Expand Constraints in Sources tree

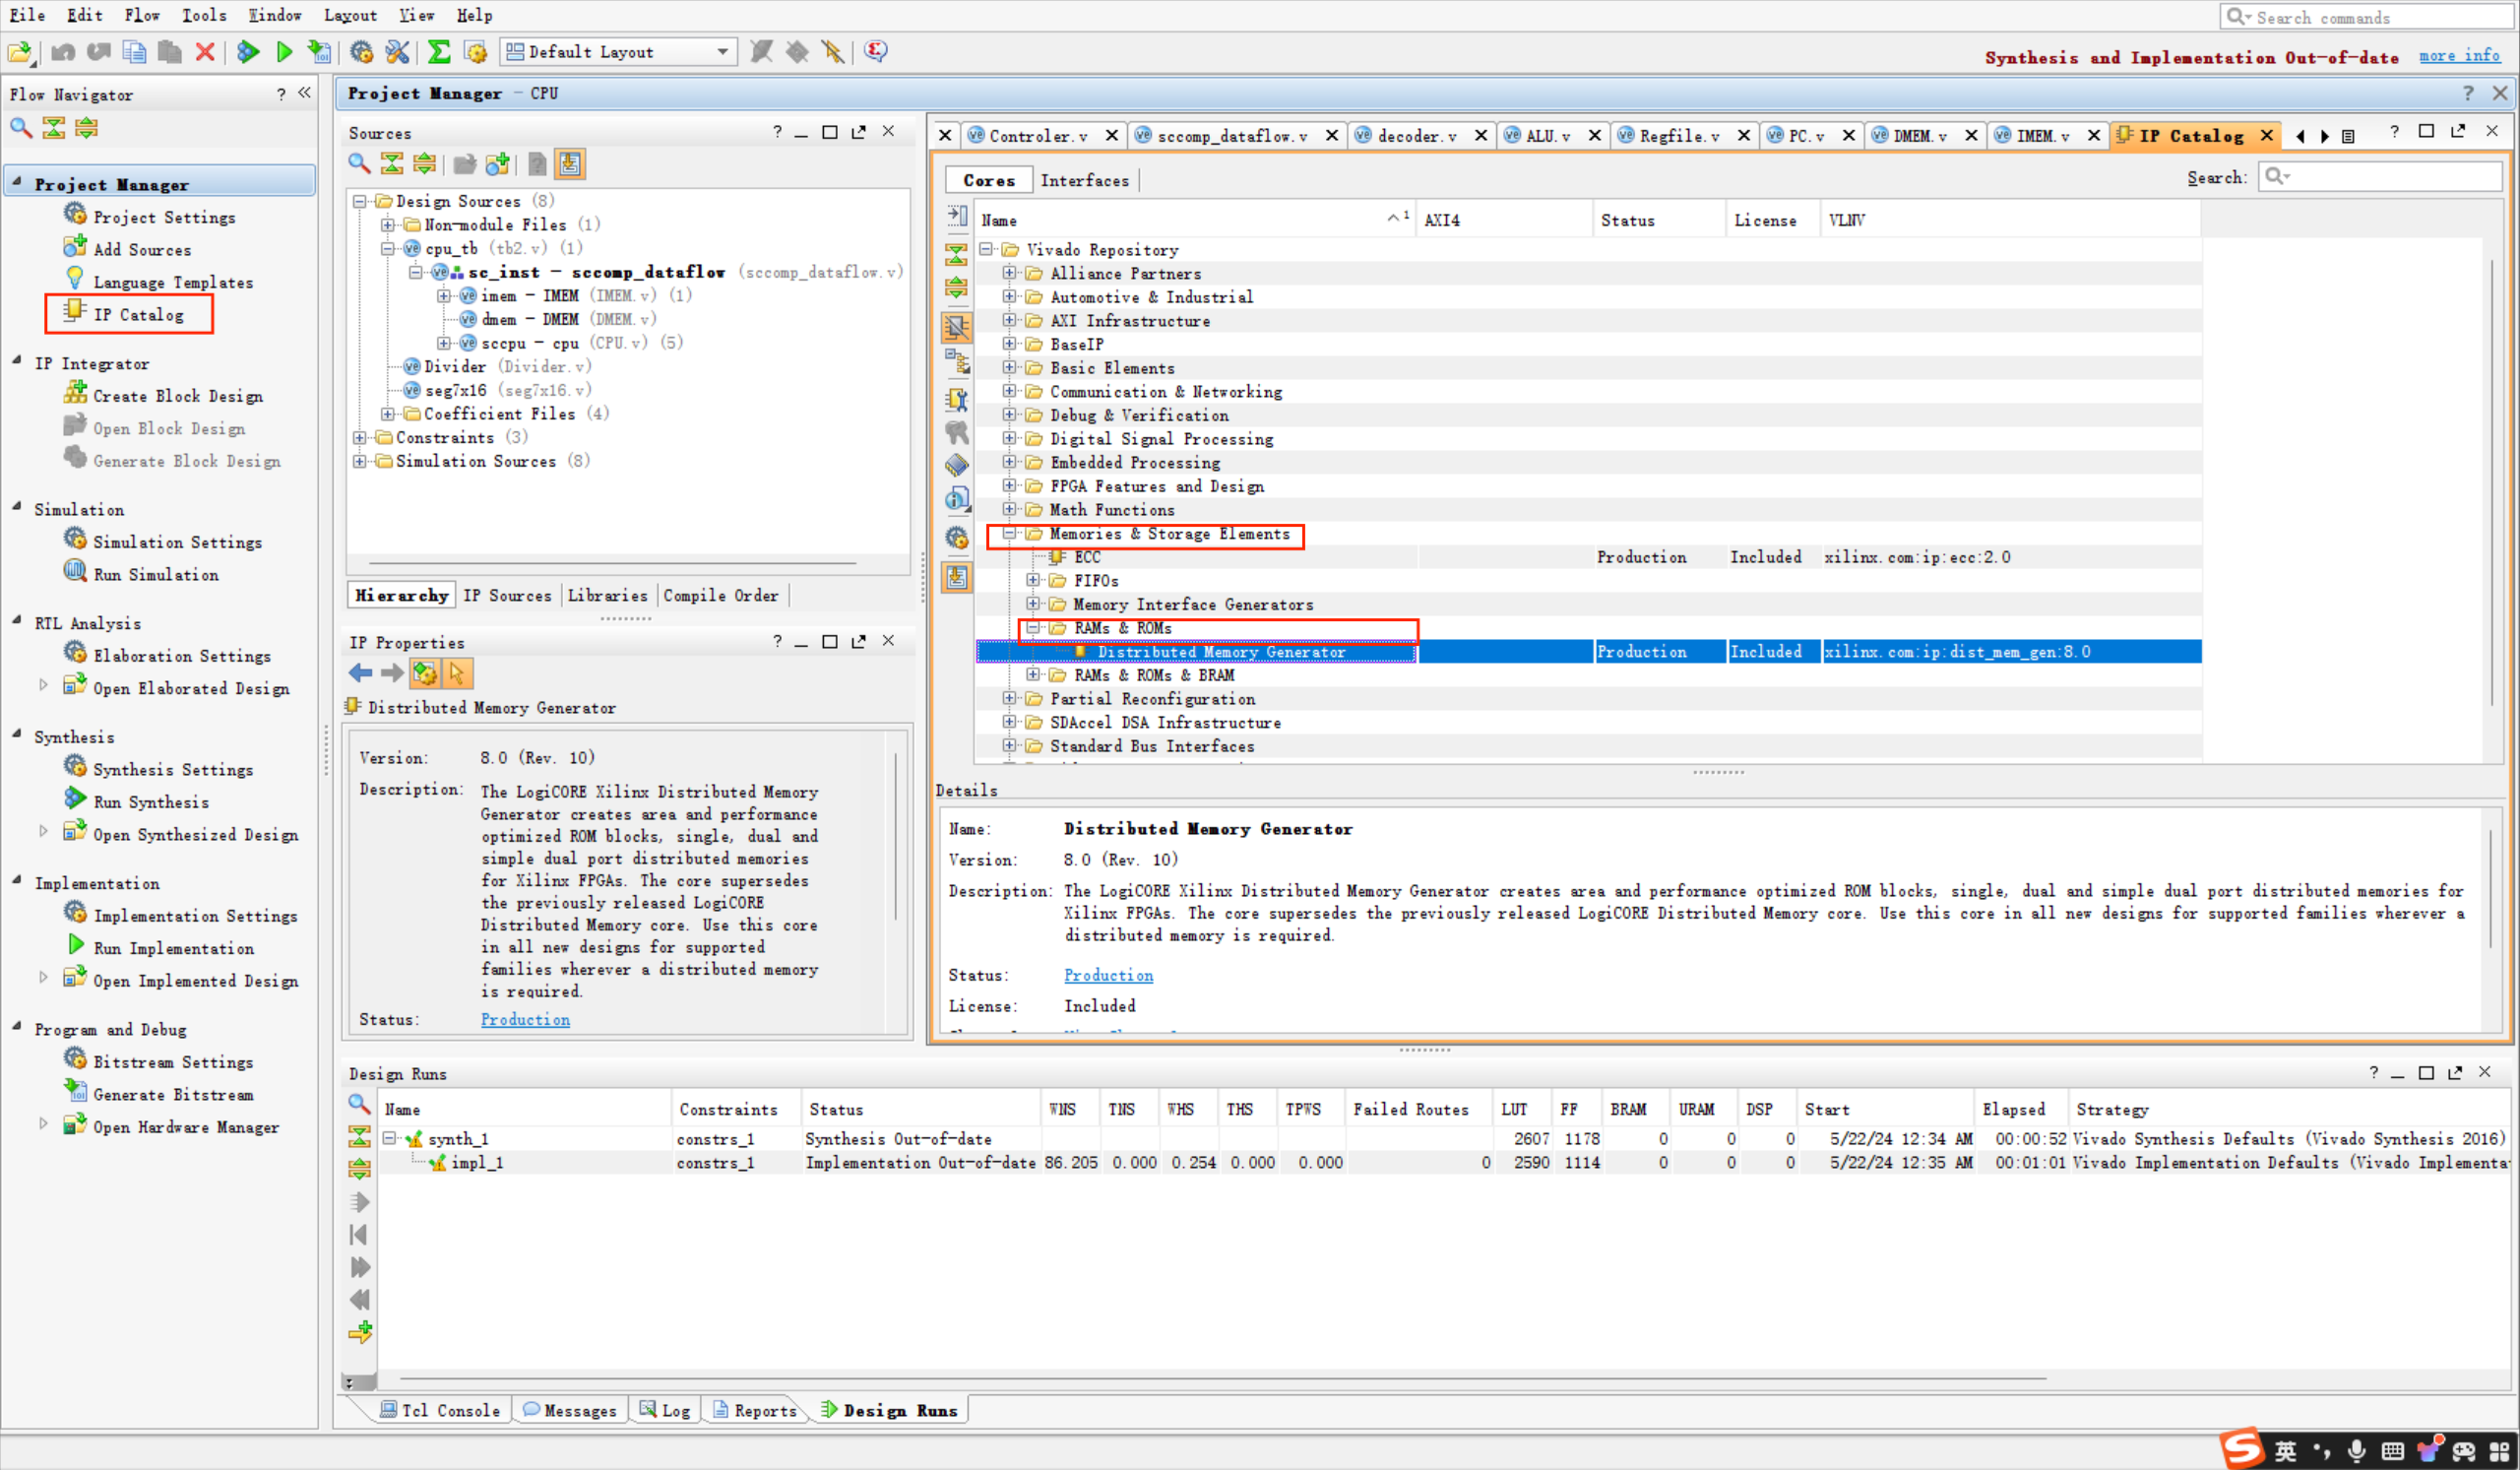(360, 437)
